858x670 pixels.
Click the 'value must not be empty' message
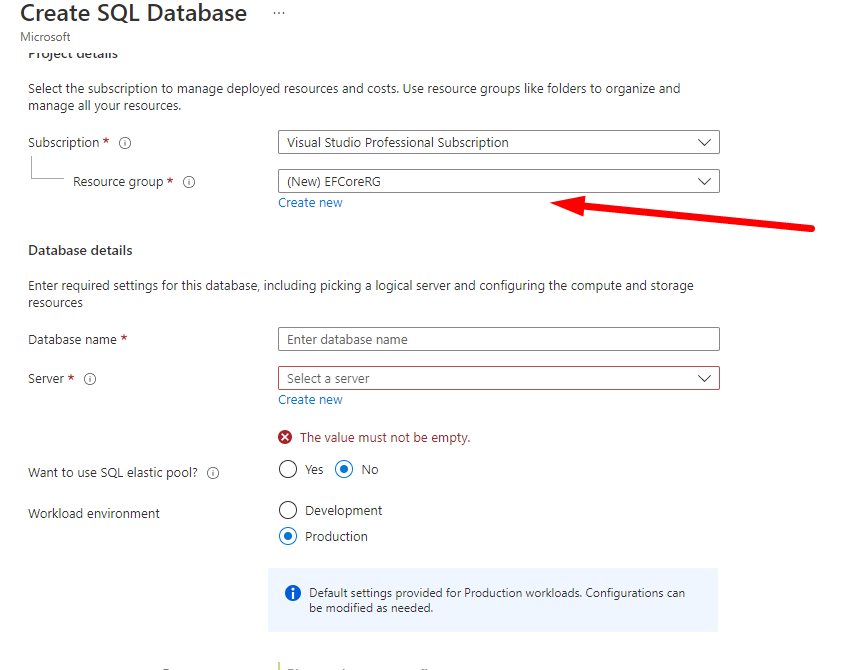[x=385, y=437]
